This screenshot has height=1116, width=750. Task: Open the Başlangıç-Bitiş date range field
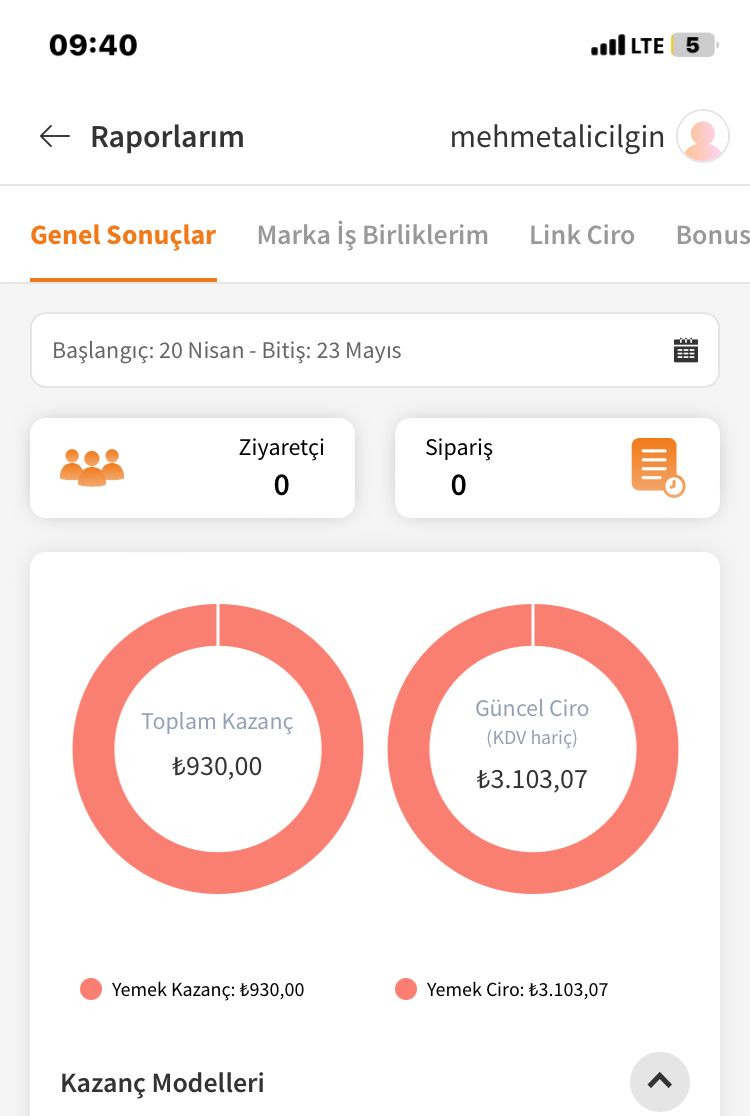pyautogui.click(x=374, y=350)
